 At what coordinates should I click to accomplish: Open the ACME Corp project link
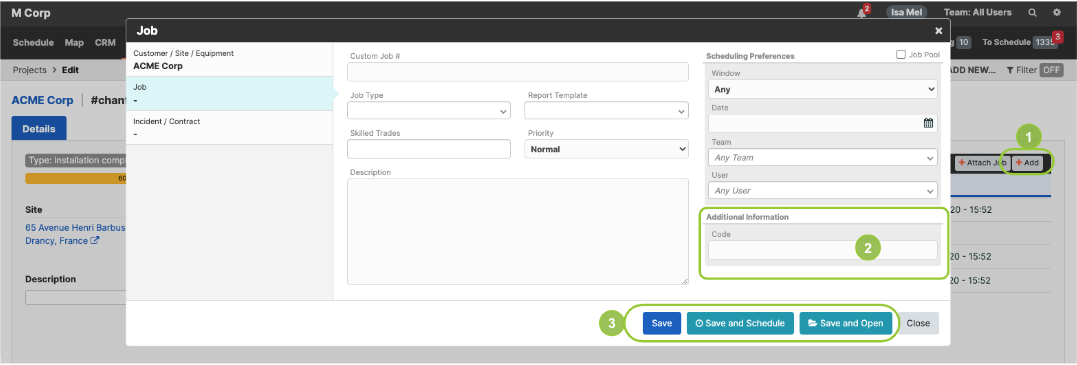[x=43, y=100]
